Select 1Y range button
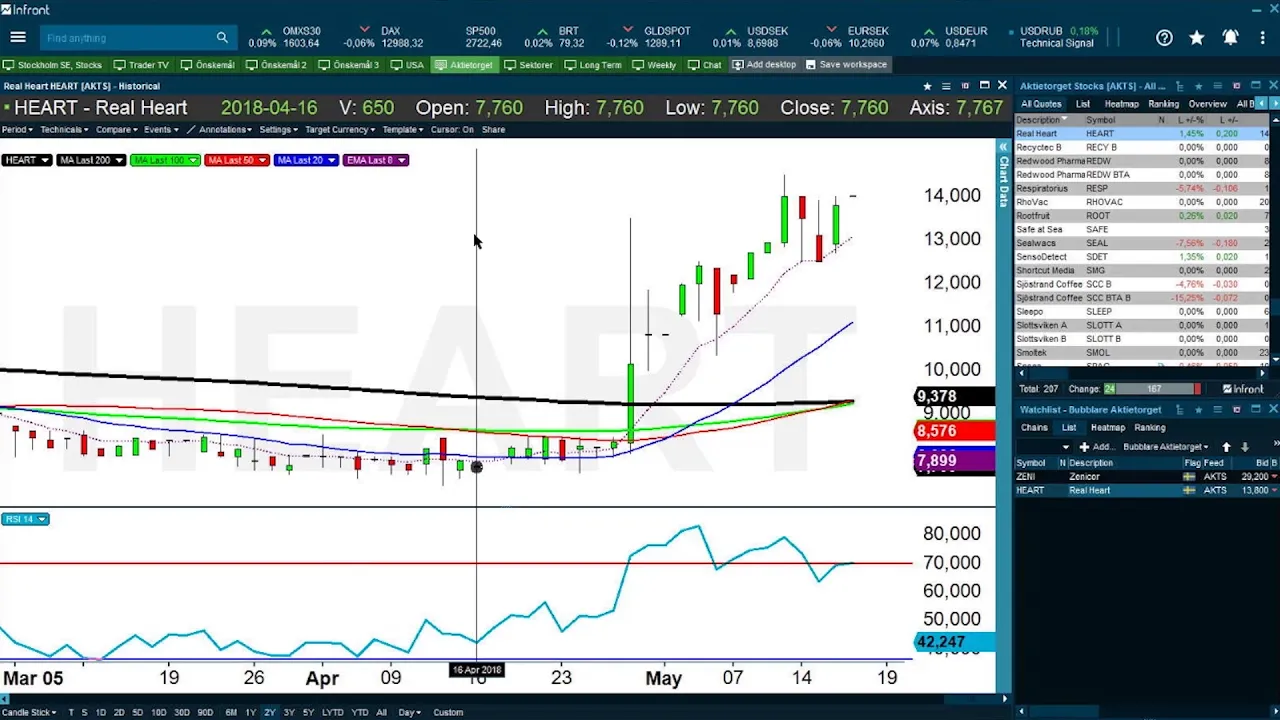 coord(250,713)
